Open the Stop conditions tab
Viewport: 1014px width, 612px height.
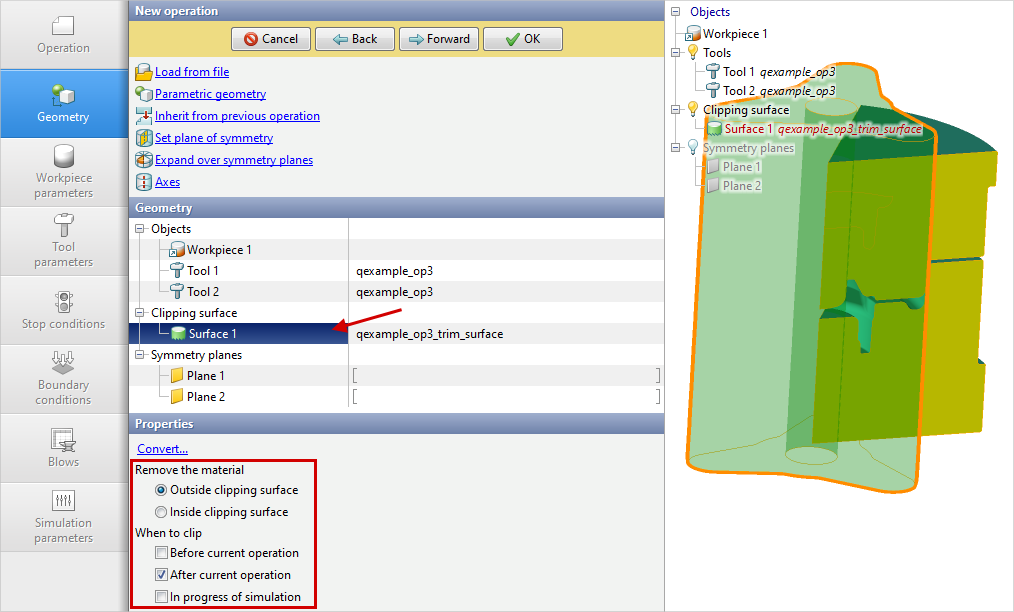(x=64, y=310)
